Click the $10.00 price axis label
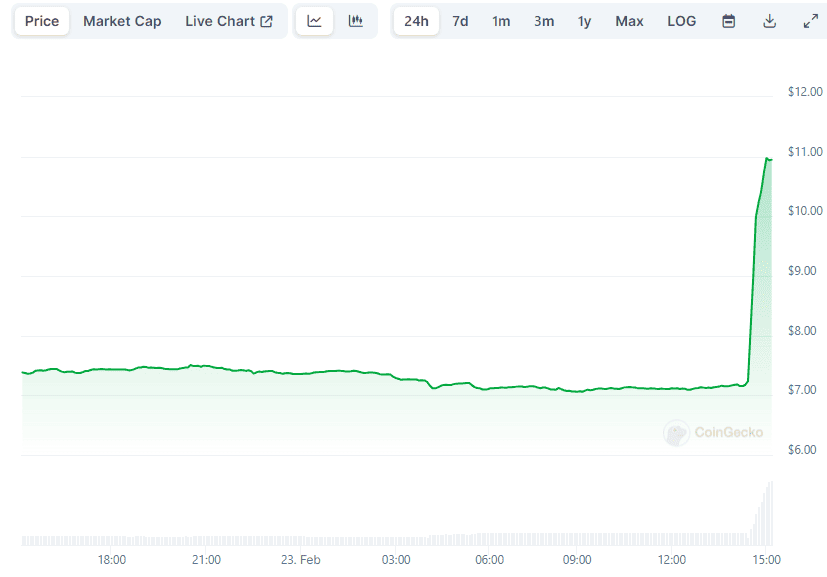The image size is (827, 577). [x=805, y=211]
